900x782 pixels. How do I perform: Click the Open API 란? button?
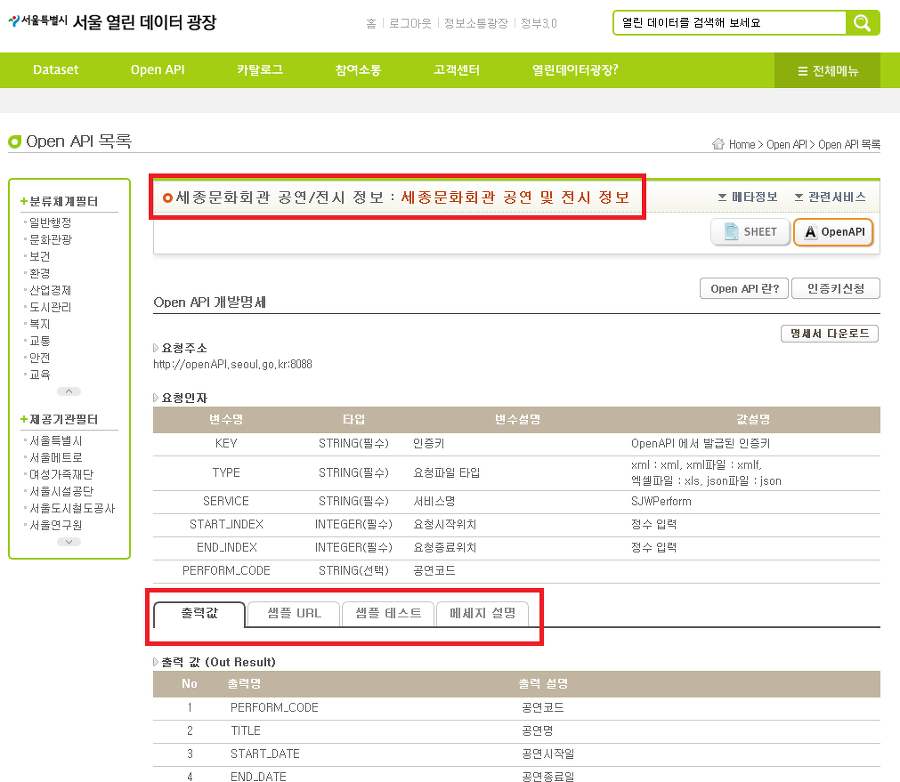pos(744,288)
